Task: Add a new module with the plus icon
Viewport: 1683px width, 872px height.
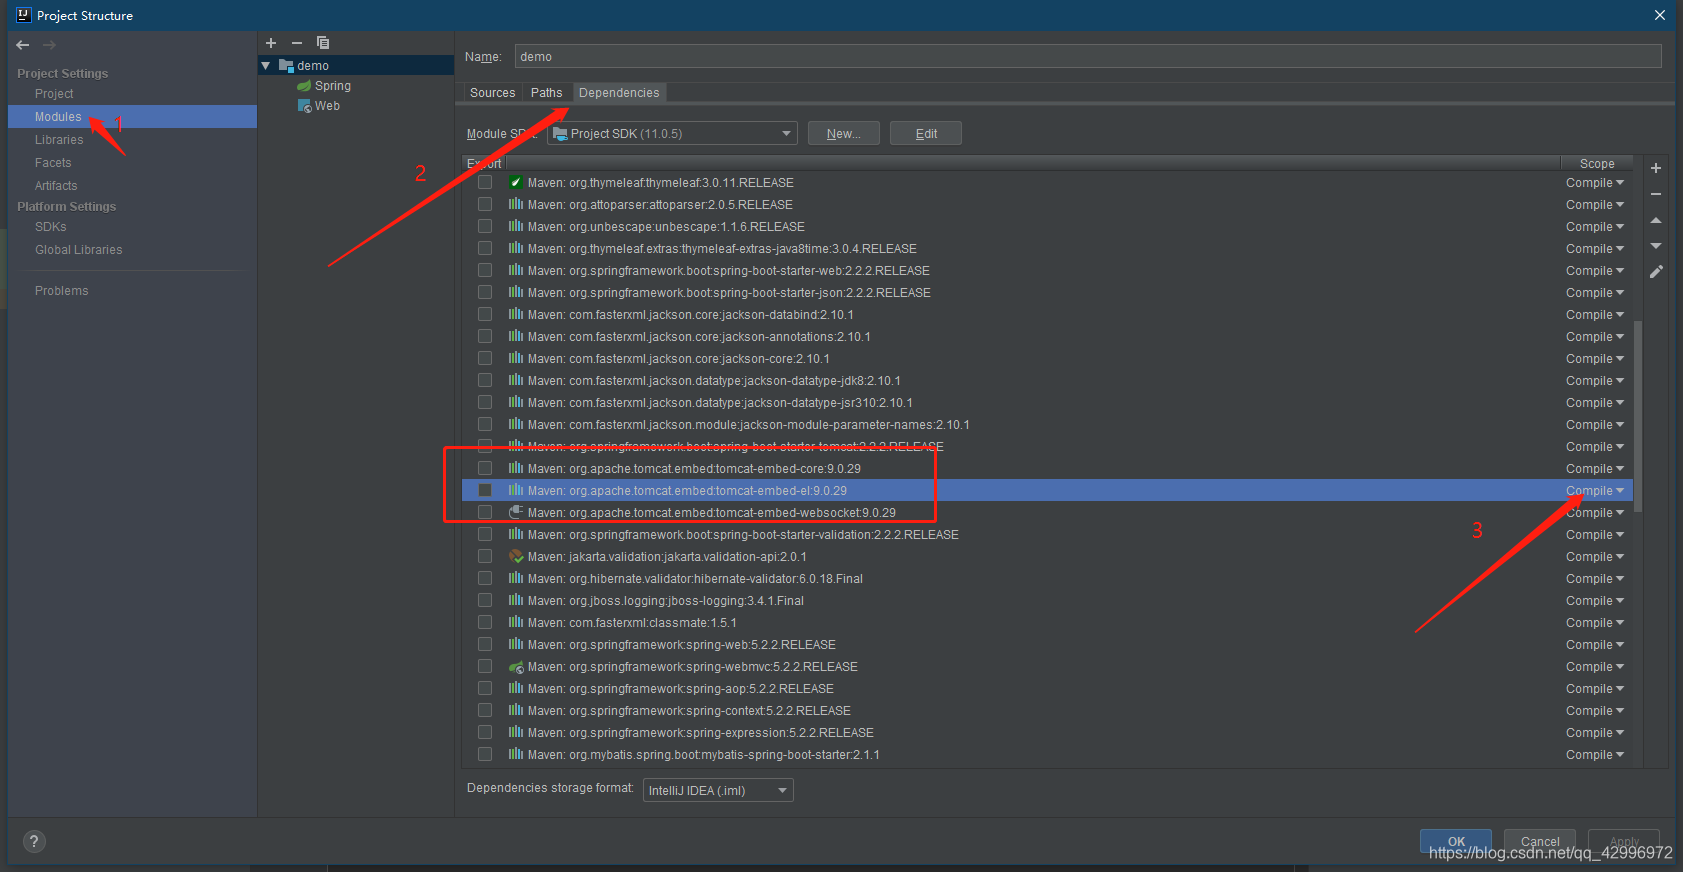Action: (271, 43)
